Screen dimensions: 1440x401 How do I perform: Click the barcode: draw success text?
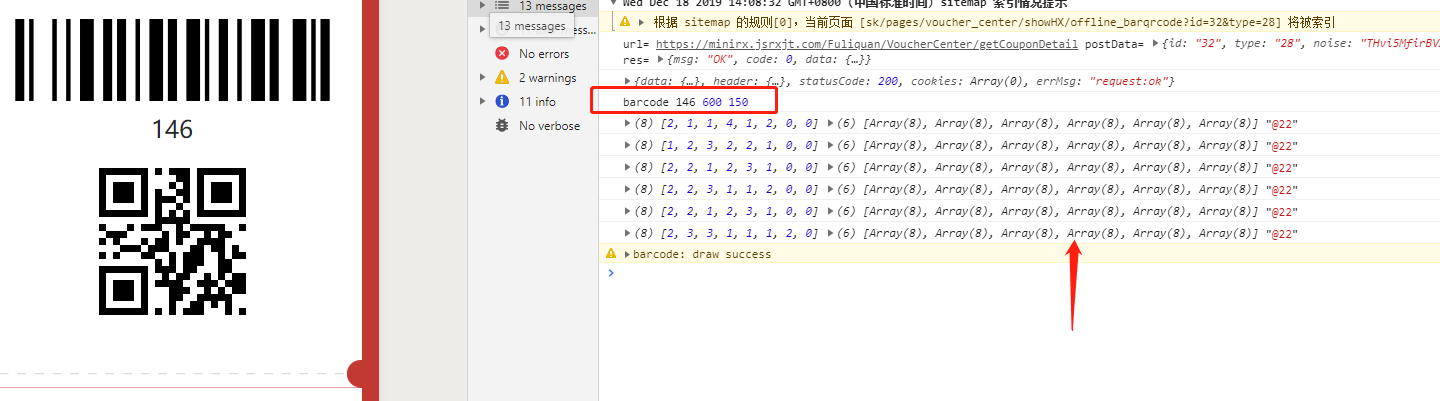click(701, 254)
